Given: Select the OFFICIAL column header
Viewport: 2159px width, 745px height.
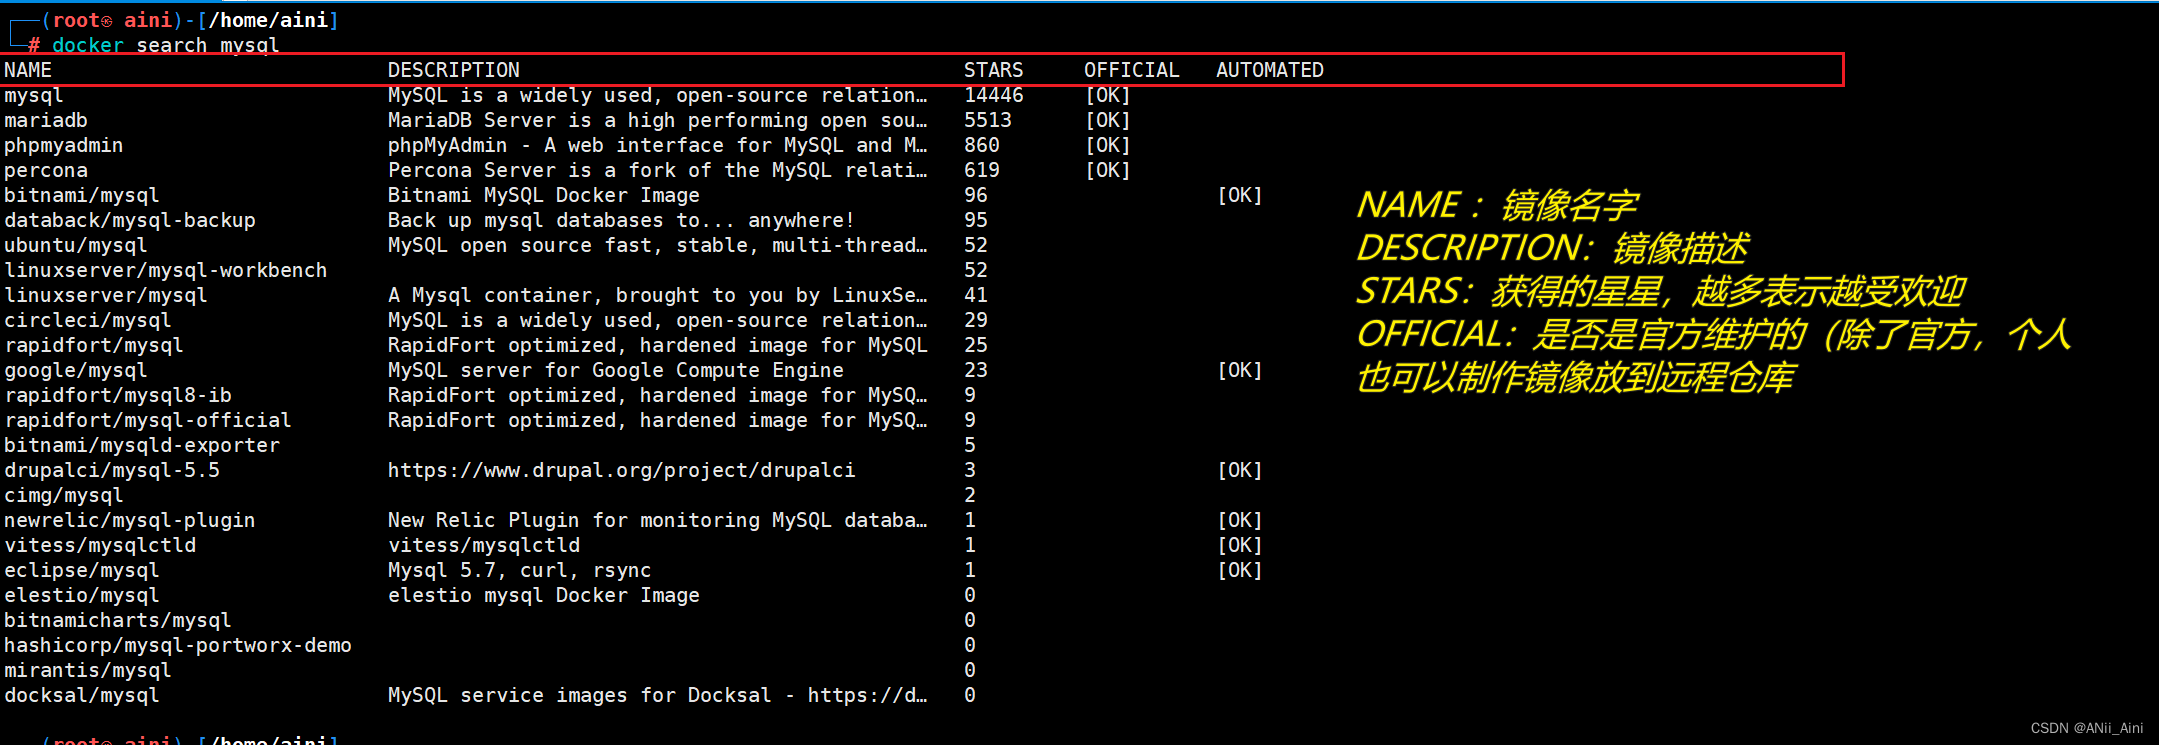Looking at the screenshot, I should [x=1132, y=70].
